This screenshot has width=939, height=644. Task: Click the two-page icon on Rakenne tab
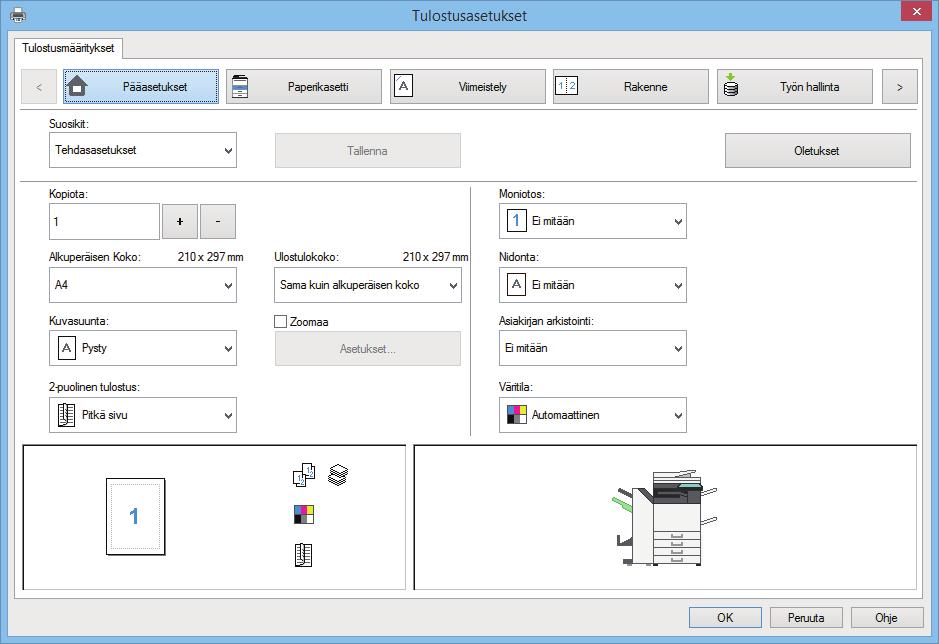pyautogui.click(x=567, y=86)
